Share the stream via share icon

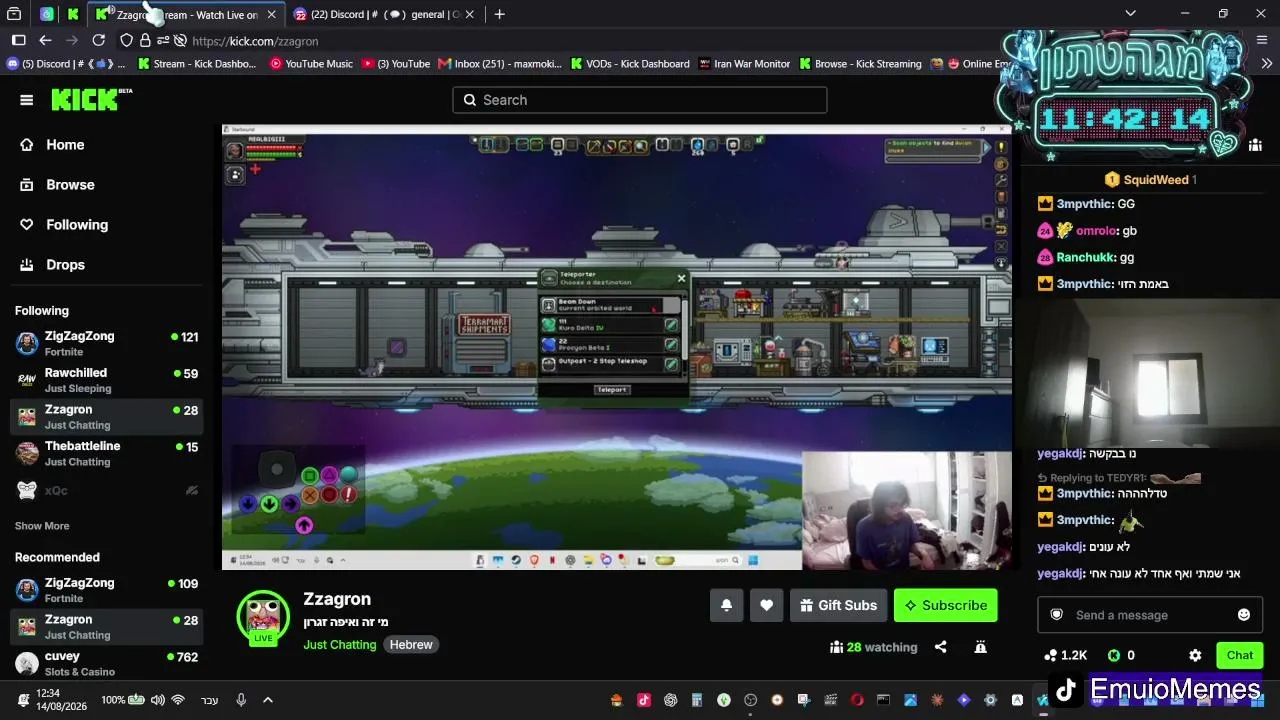940,647
